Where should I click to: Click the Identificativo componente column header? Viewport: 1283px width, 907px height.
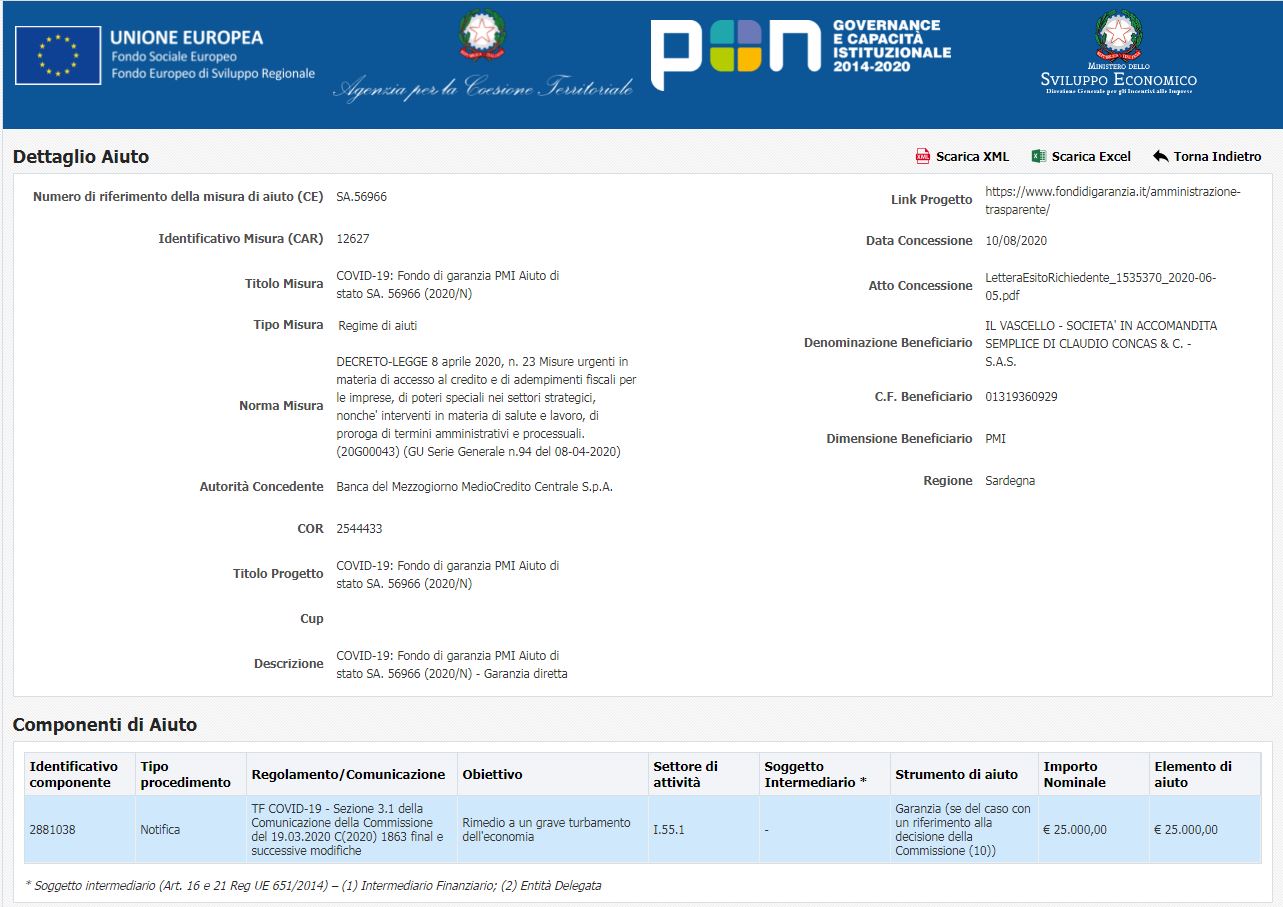(x=79, y=774)
